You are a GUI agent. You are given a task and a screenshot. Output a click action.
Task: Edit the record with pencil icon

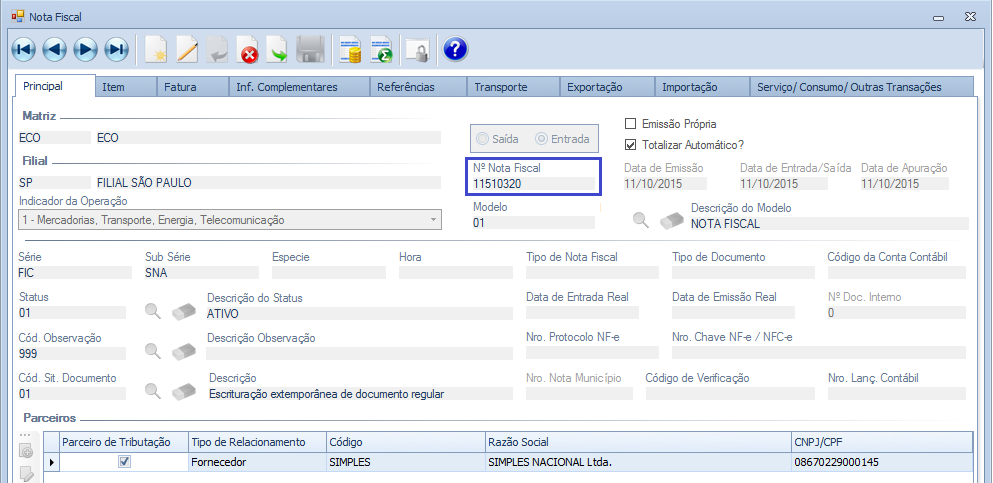pyautogui.click(x=187, y=49)
